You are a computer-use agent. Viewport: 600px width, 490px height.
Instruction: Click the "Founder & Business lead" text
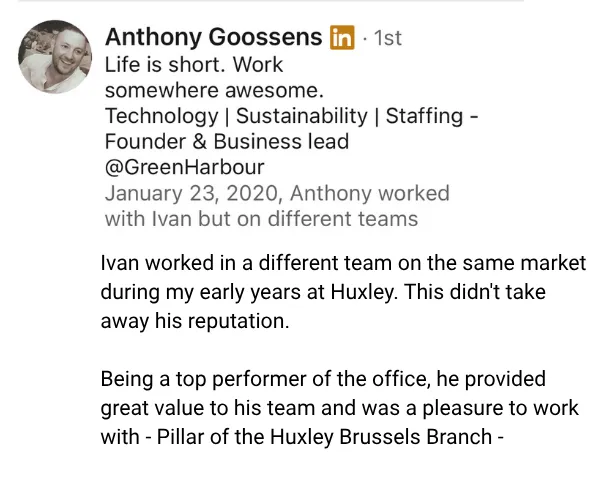227,142
